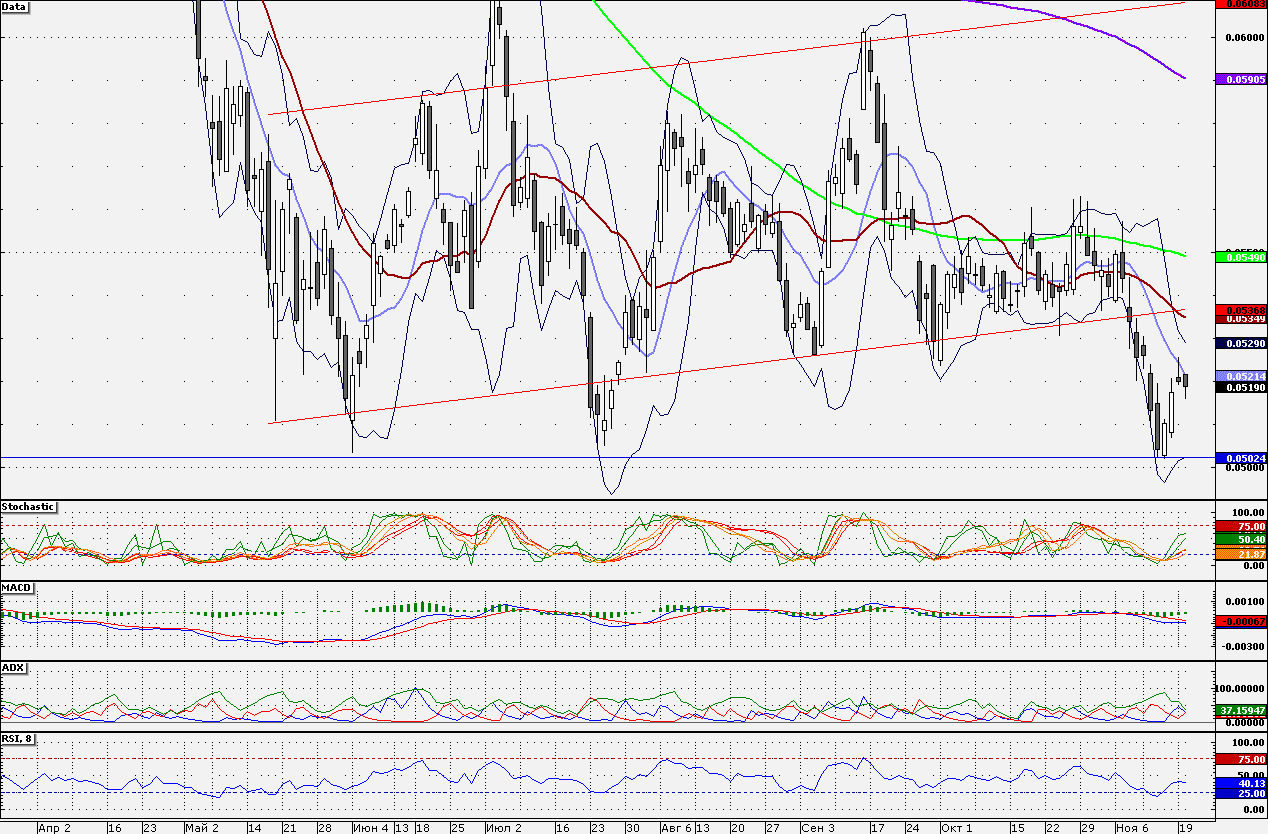Click the green 0.05490 price tag
This screenshot has height=834, width=1268.
tap(1240, 257)
